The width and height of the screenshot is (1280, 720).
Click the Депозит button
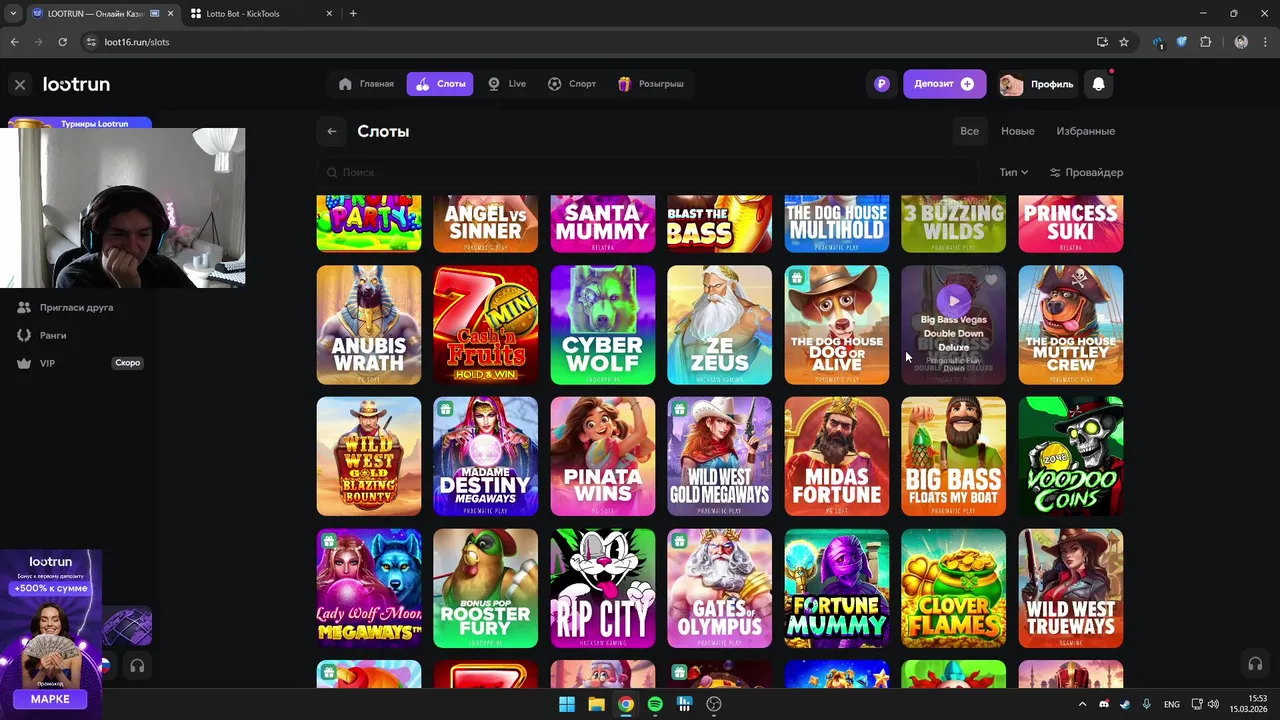(944, 84)
